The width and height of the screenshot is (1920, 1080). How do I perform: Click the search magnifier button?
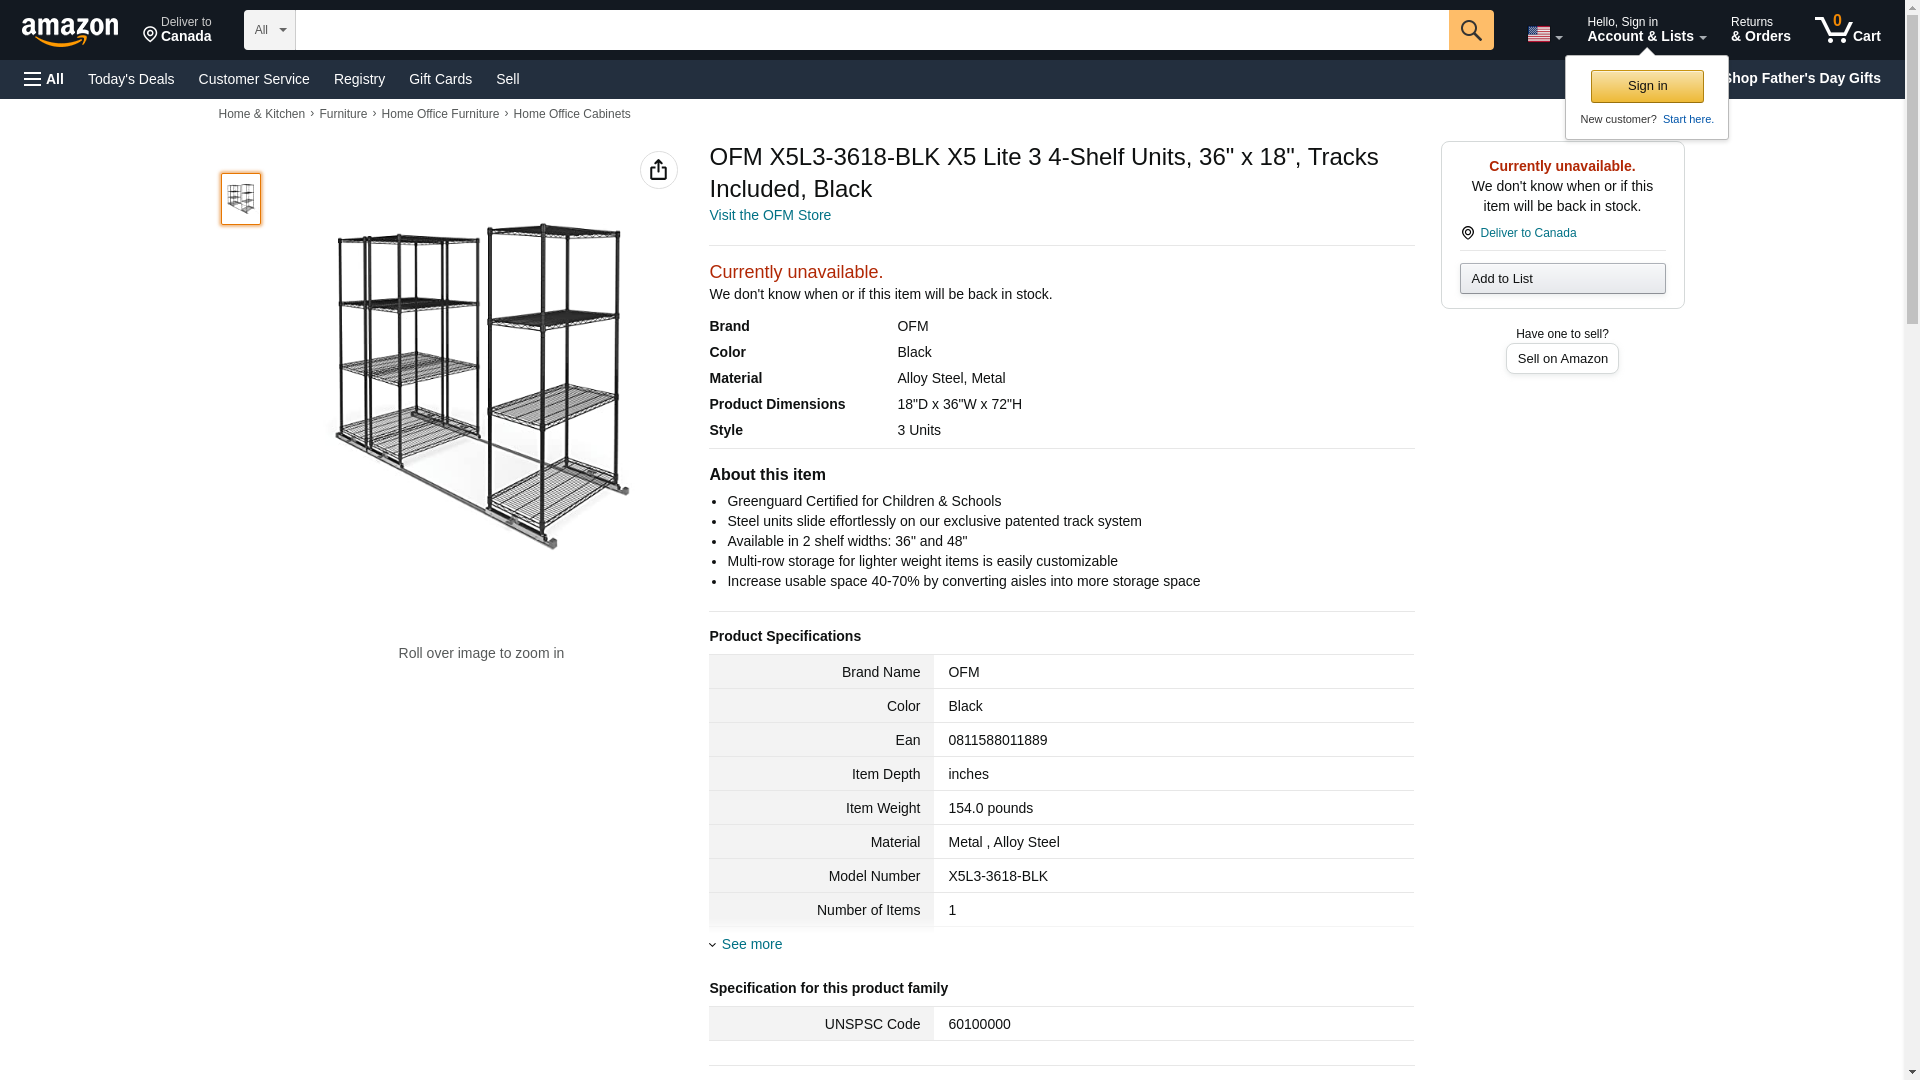tap(1470, 30)
